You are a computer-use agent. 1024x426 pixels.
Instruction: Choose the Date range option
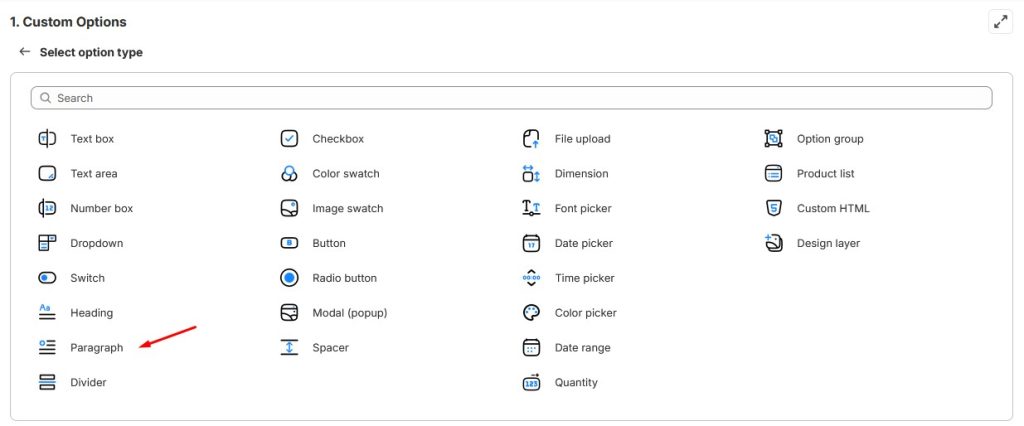(583, 348)
